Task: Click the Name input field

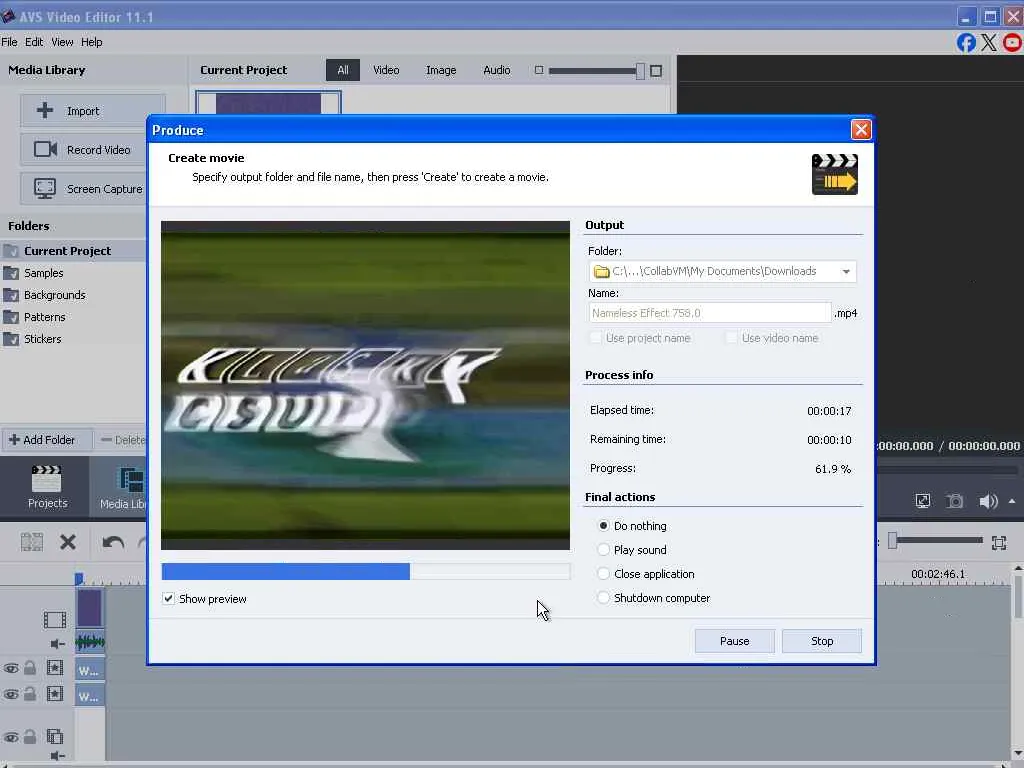Action: point(710,313)
